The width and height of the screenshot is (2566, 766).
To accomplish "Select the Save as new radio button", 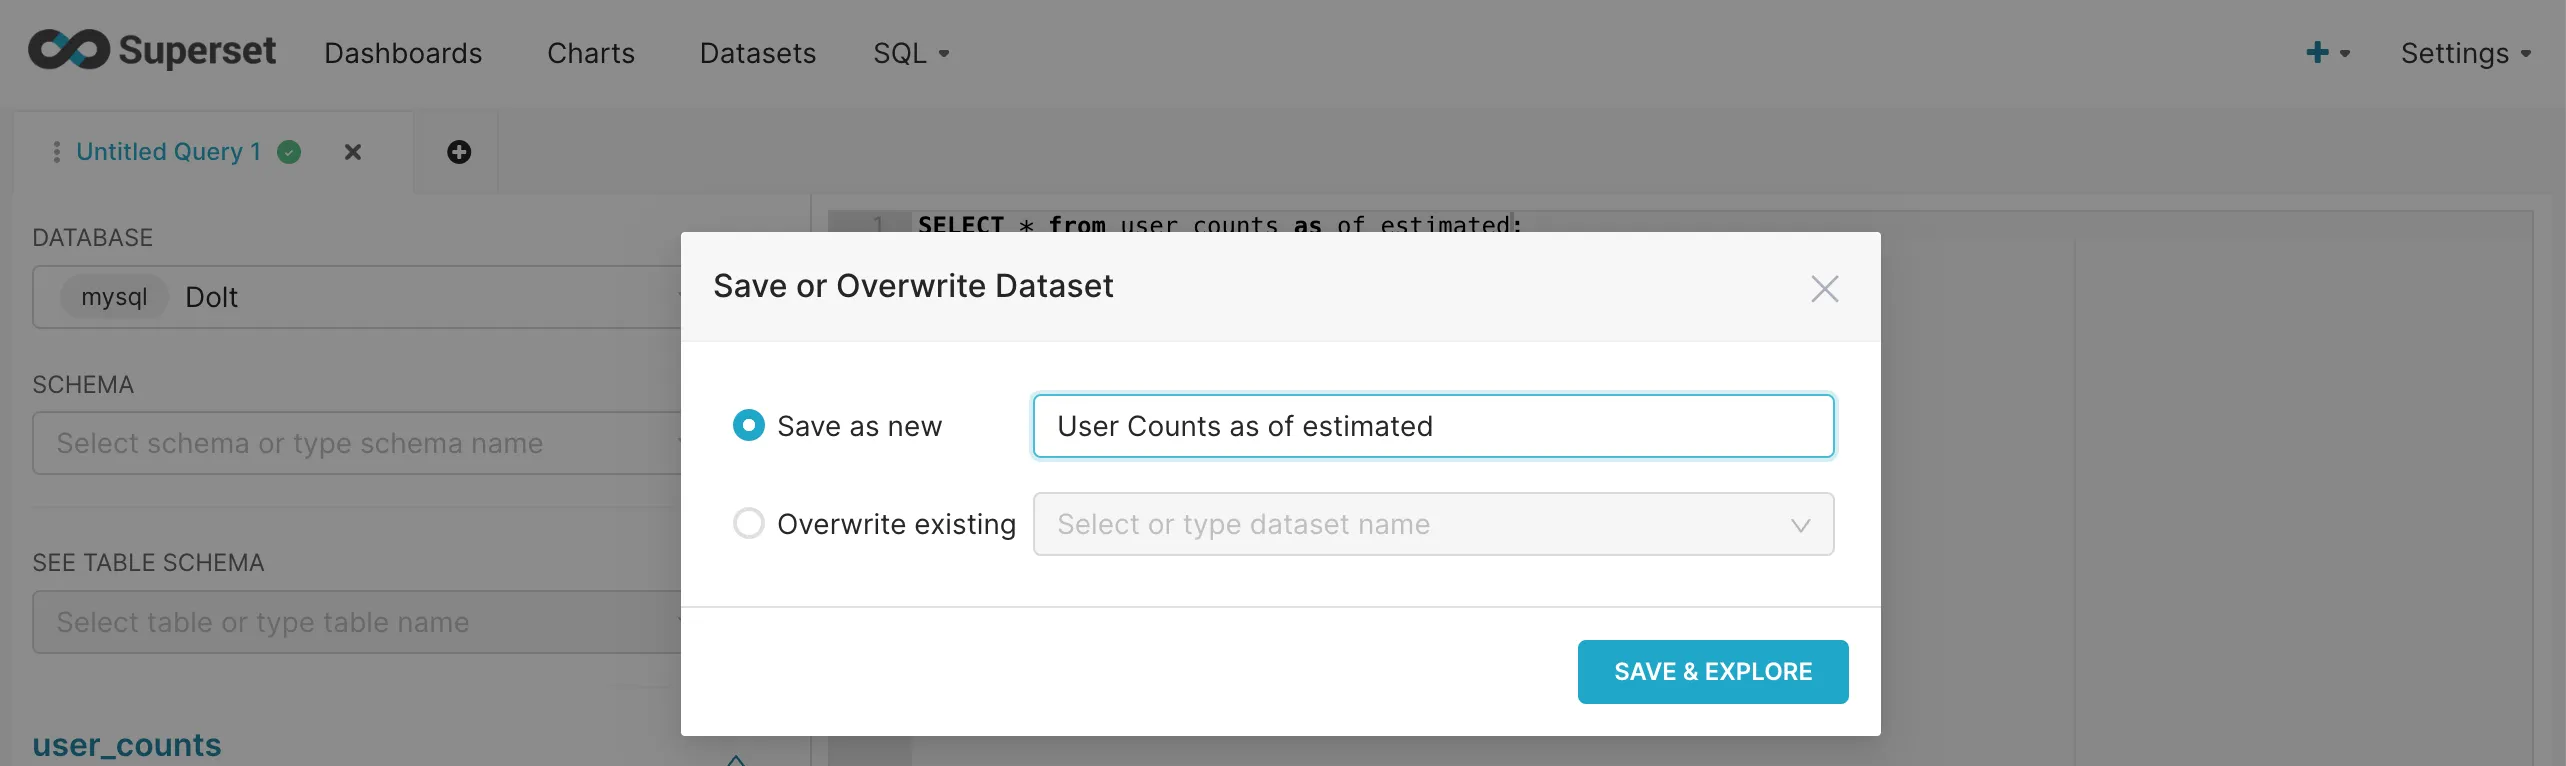I will pos(748,425).
